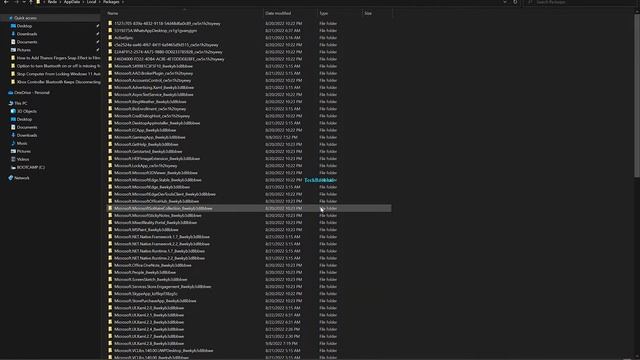Viewport: 640px width, 360px height.
Task: Click the Network icon in sidebar
Action: [11, 178]
